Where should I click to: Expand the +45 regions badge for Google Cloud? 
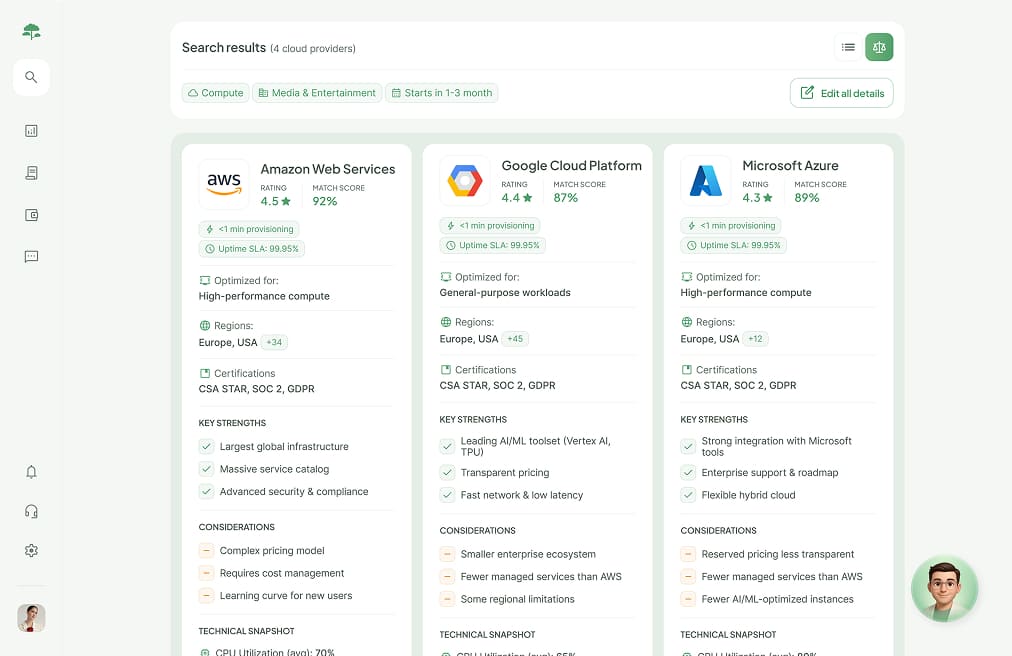click(515, 339)
